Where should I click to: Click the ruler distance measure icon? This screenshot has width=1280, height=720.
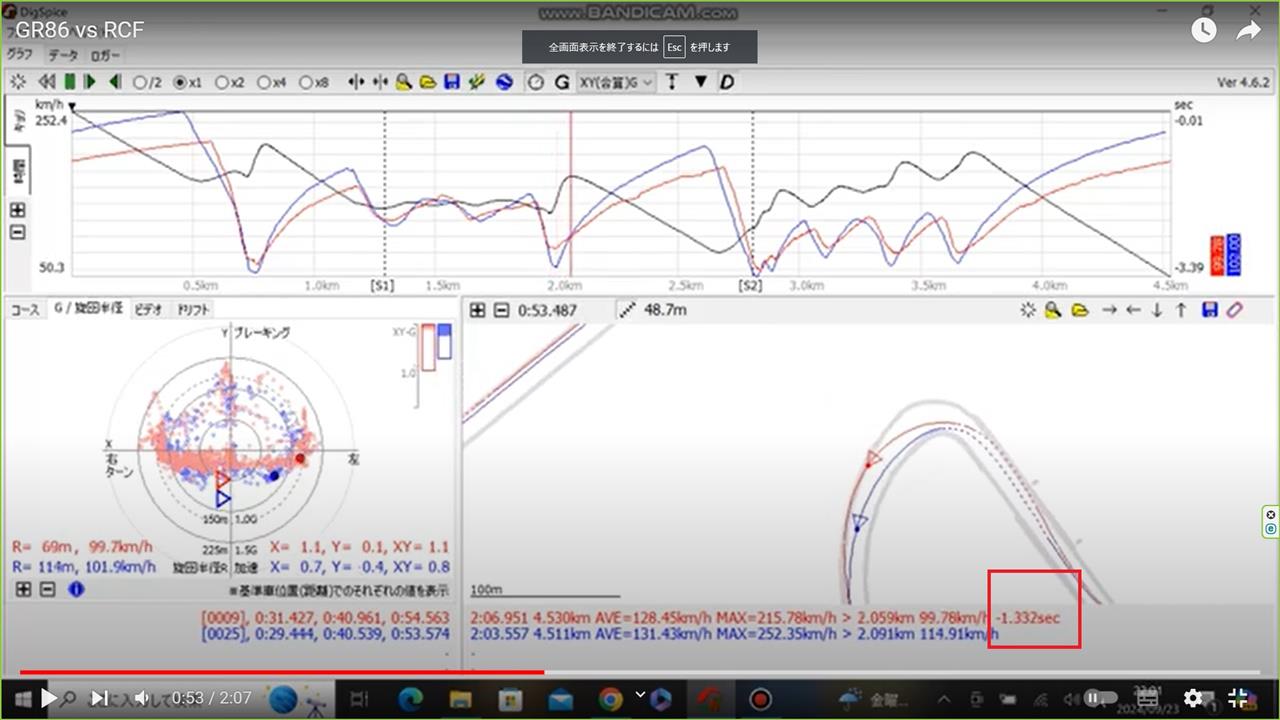click(627, 310)
